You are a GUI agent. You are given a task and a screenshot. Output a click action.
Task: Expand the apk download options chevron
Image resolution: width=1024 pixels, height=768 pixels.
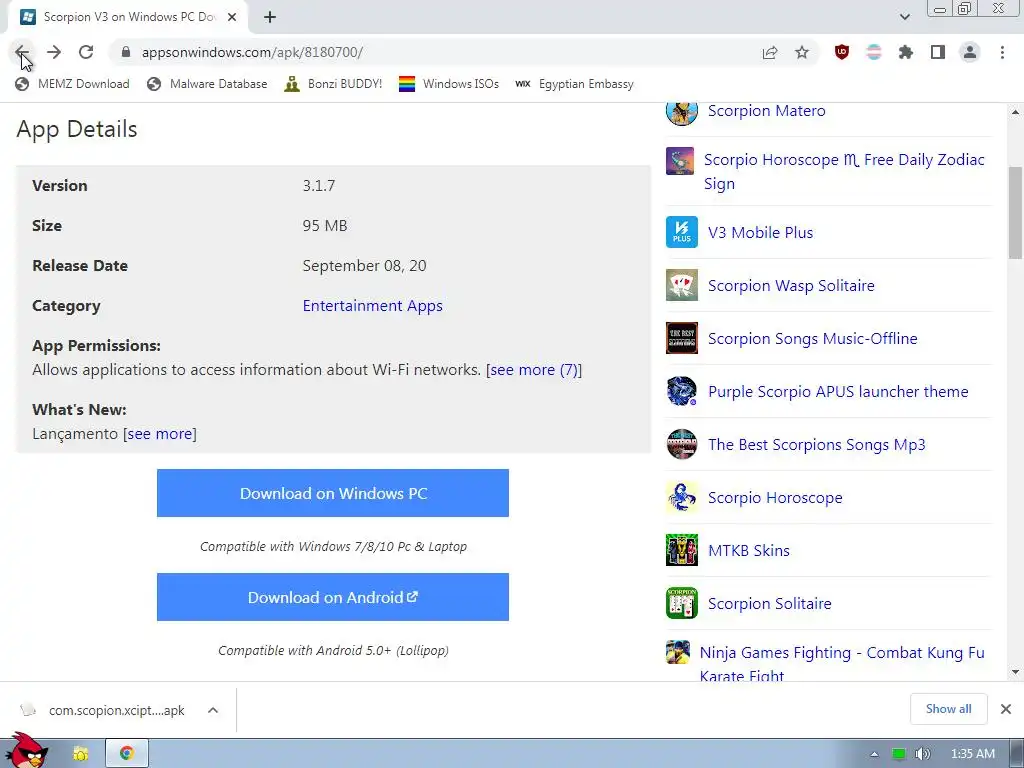click(213, 711)
